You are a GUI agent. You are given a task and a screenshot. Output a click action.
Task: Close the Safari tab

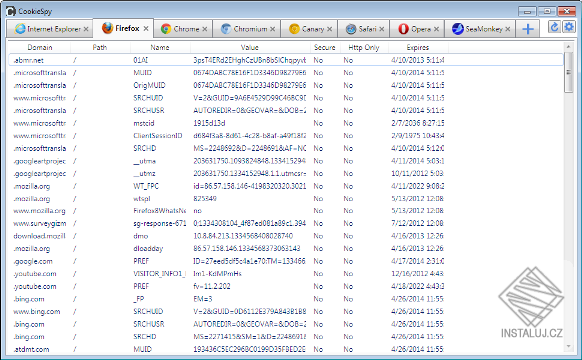click(382, 29)
